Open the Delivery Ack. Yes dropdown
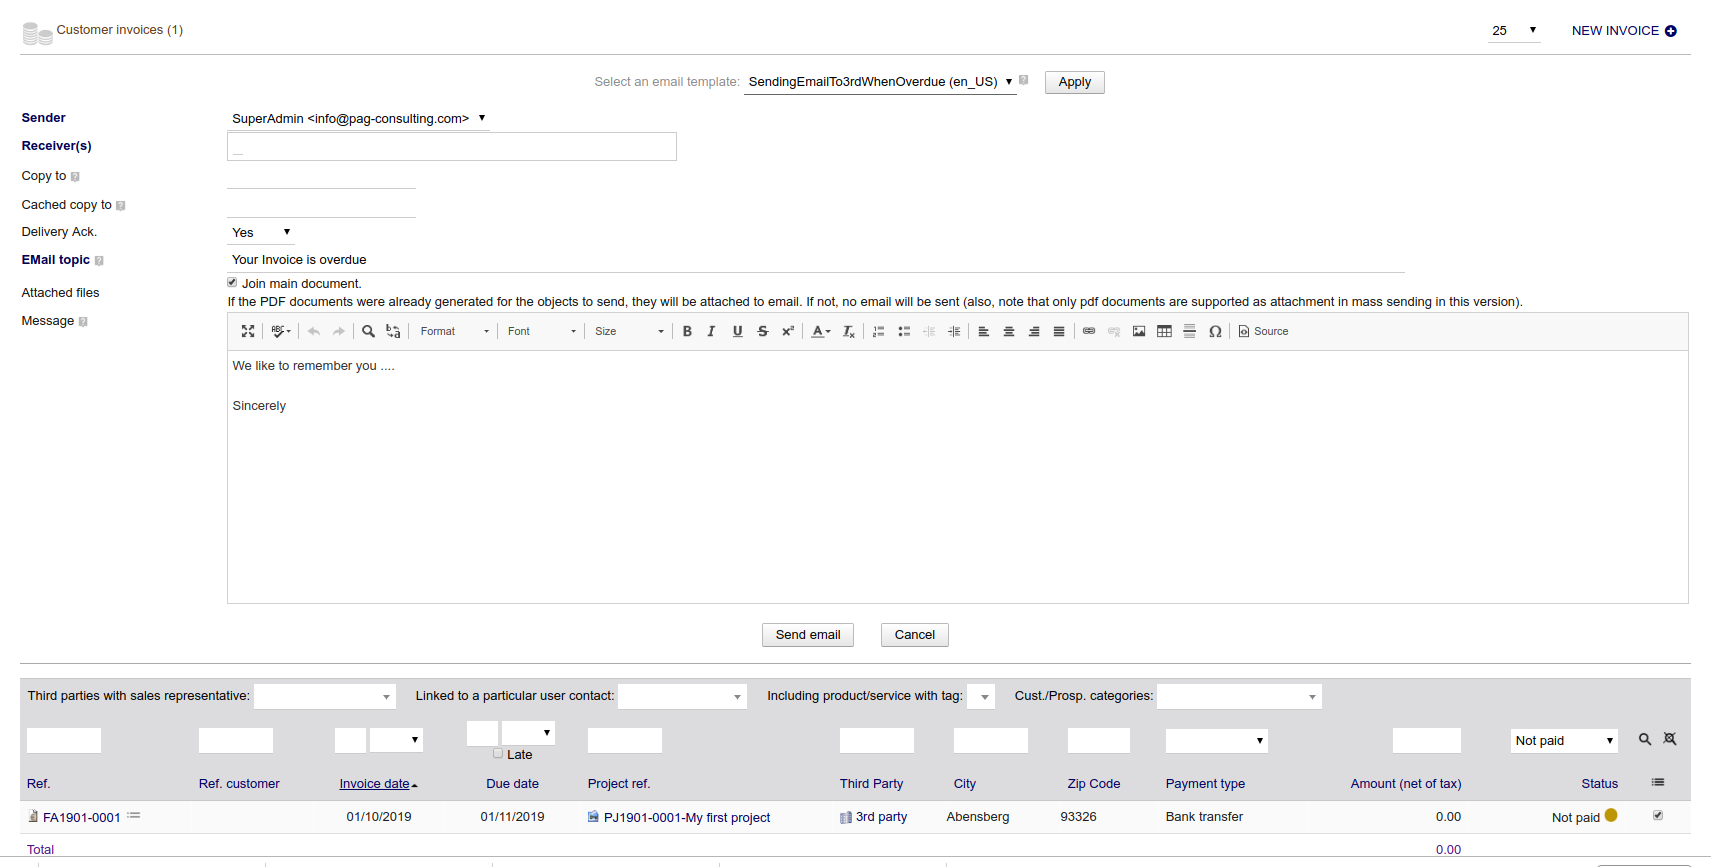 coord(261,232)
